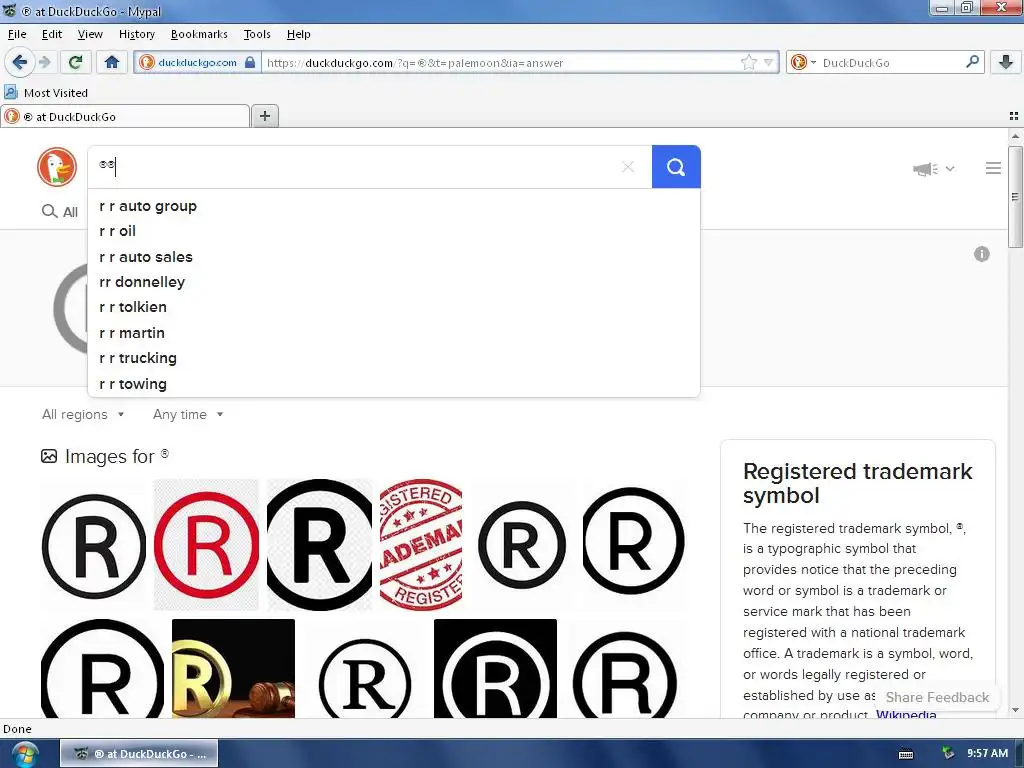1024x768 pixels.
Task: Pick suggestion 'r r martin'
Action: [x=394, y=332]
